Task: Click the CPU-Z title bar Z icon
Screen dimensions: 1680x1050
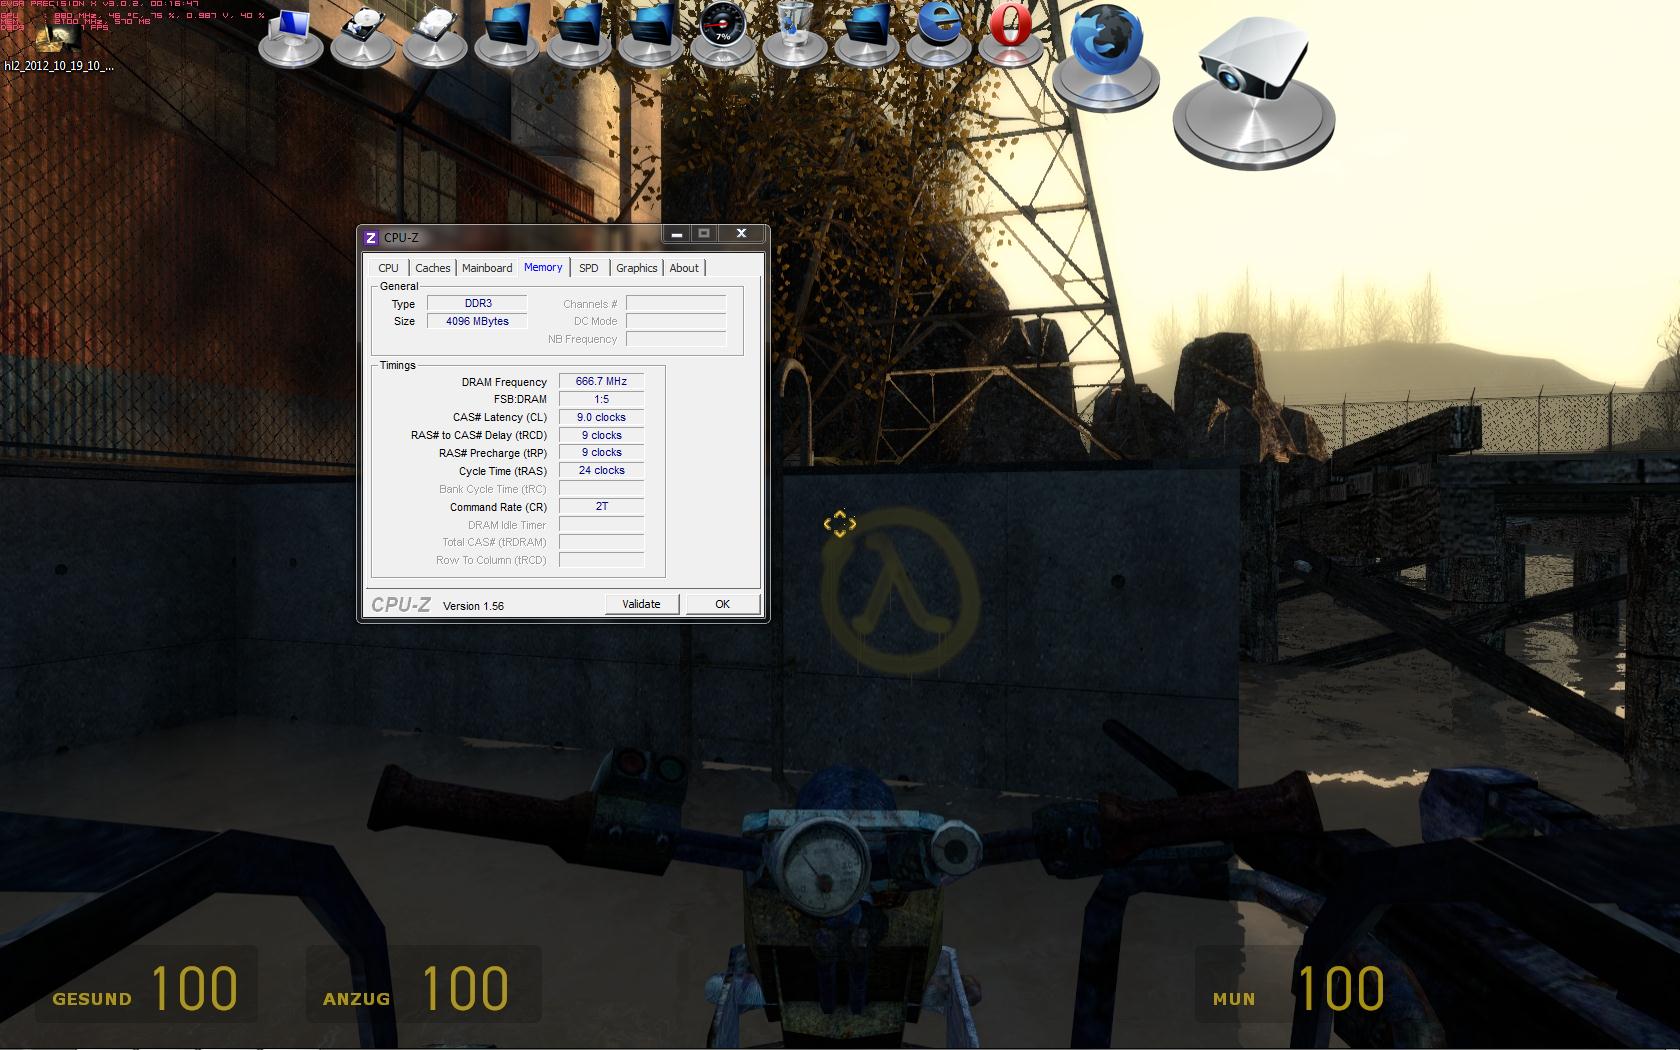Action: pos(371,237)
